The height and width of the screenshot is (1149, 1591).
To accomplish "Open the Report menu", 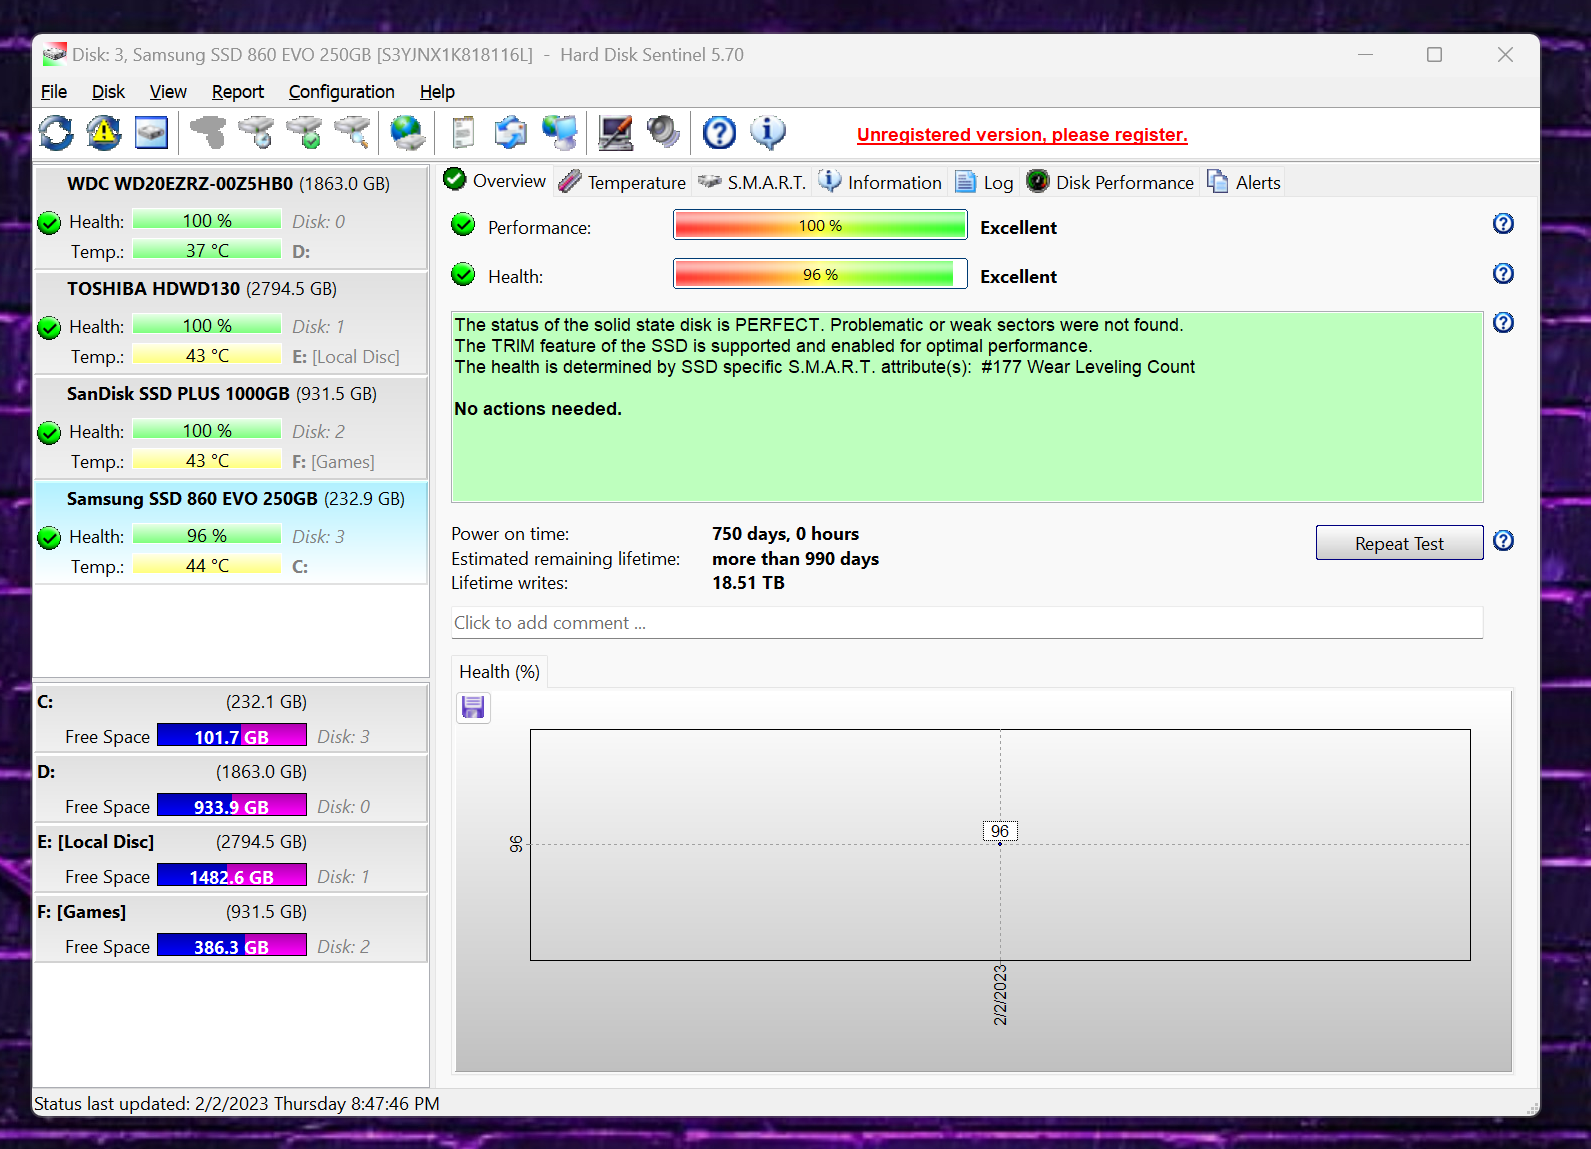I will [237, 92].
